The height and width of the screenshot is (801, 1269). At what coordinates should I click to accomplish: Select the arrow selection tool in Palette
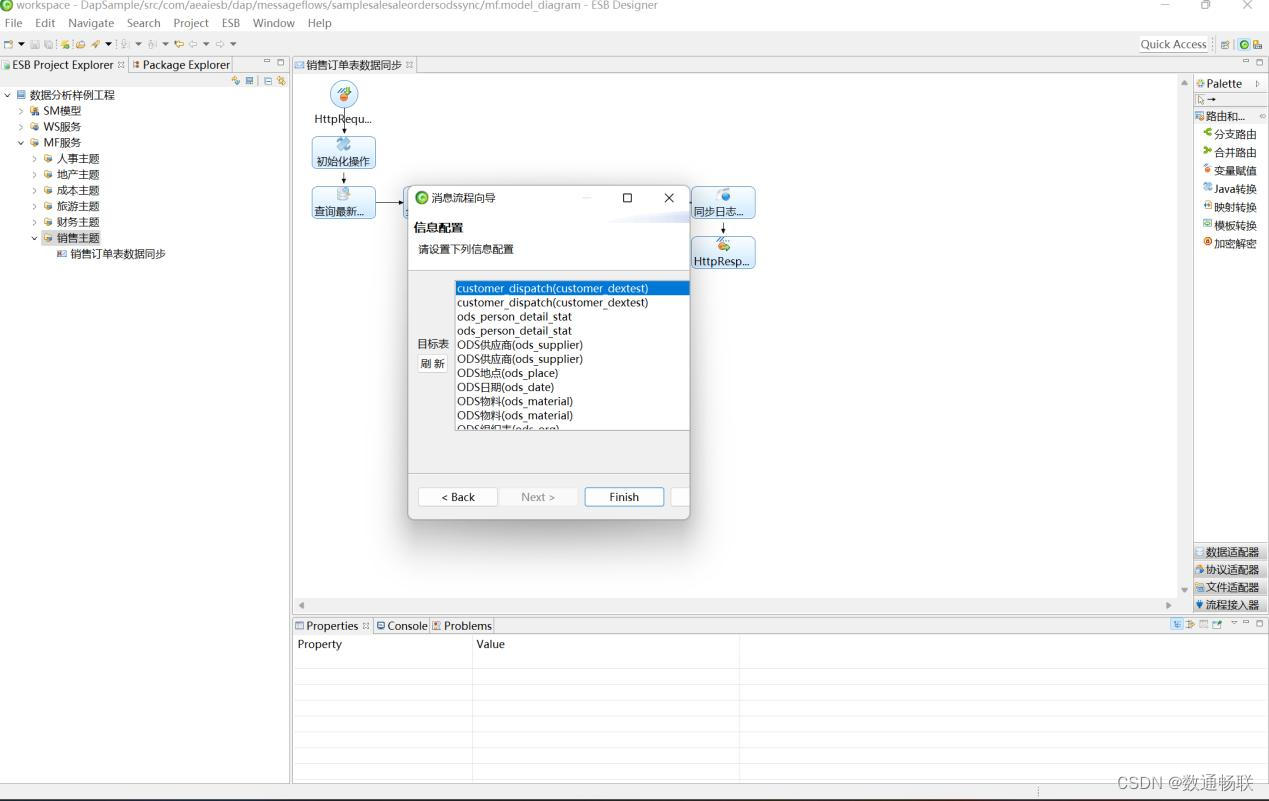pos(1201,100)
